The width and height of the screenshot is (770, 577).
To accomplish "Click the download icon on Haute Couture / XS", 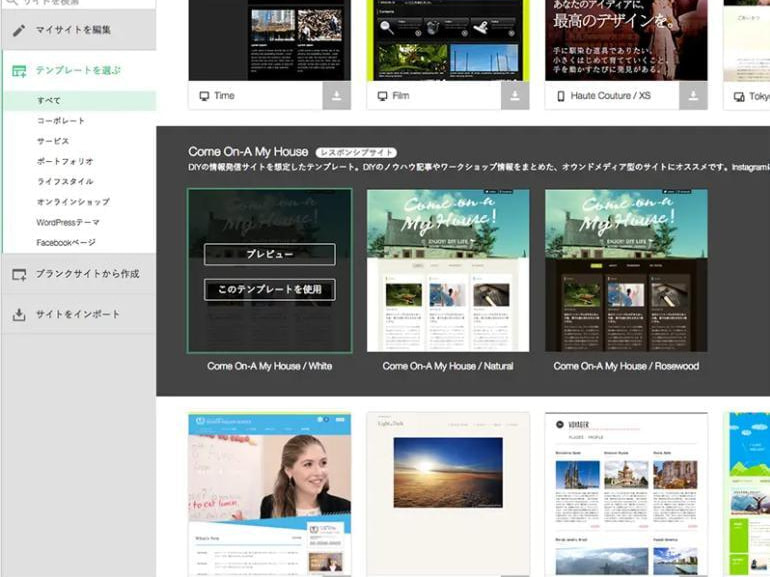I will (693, 96).
